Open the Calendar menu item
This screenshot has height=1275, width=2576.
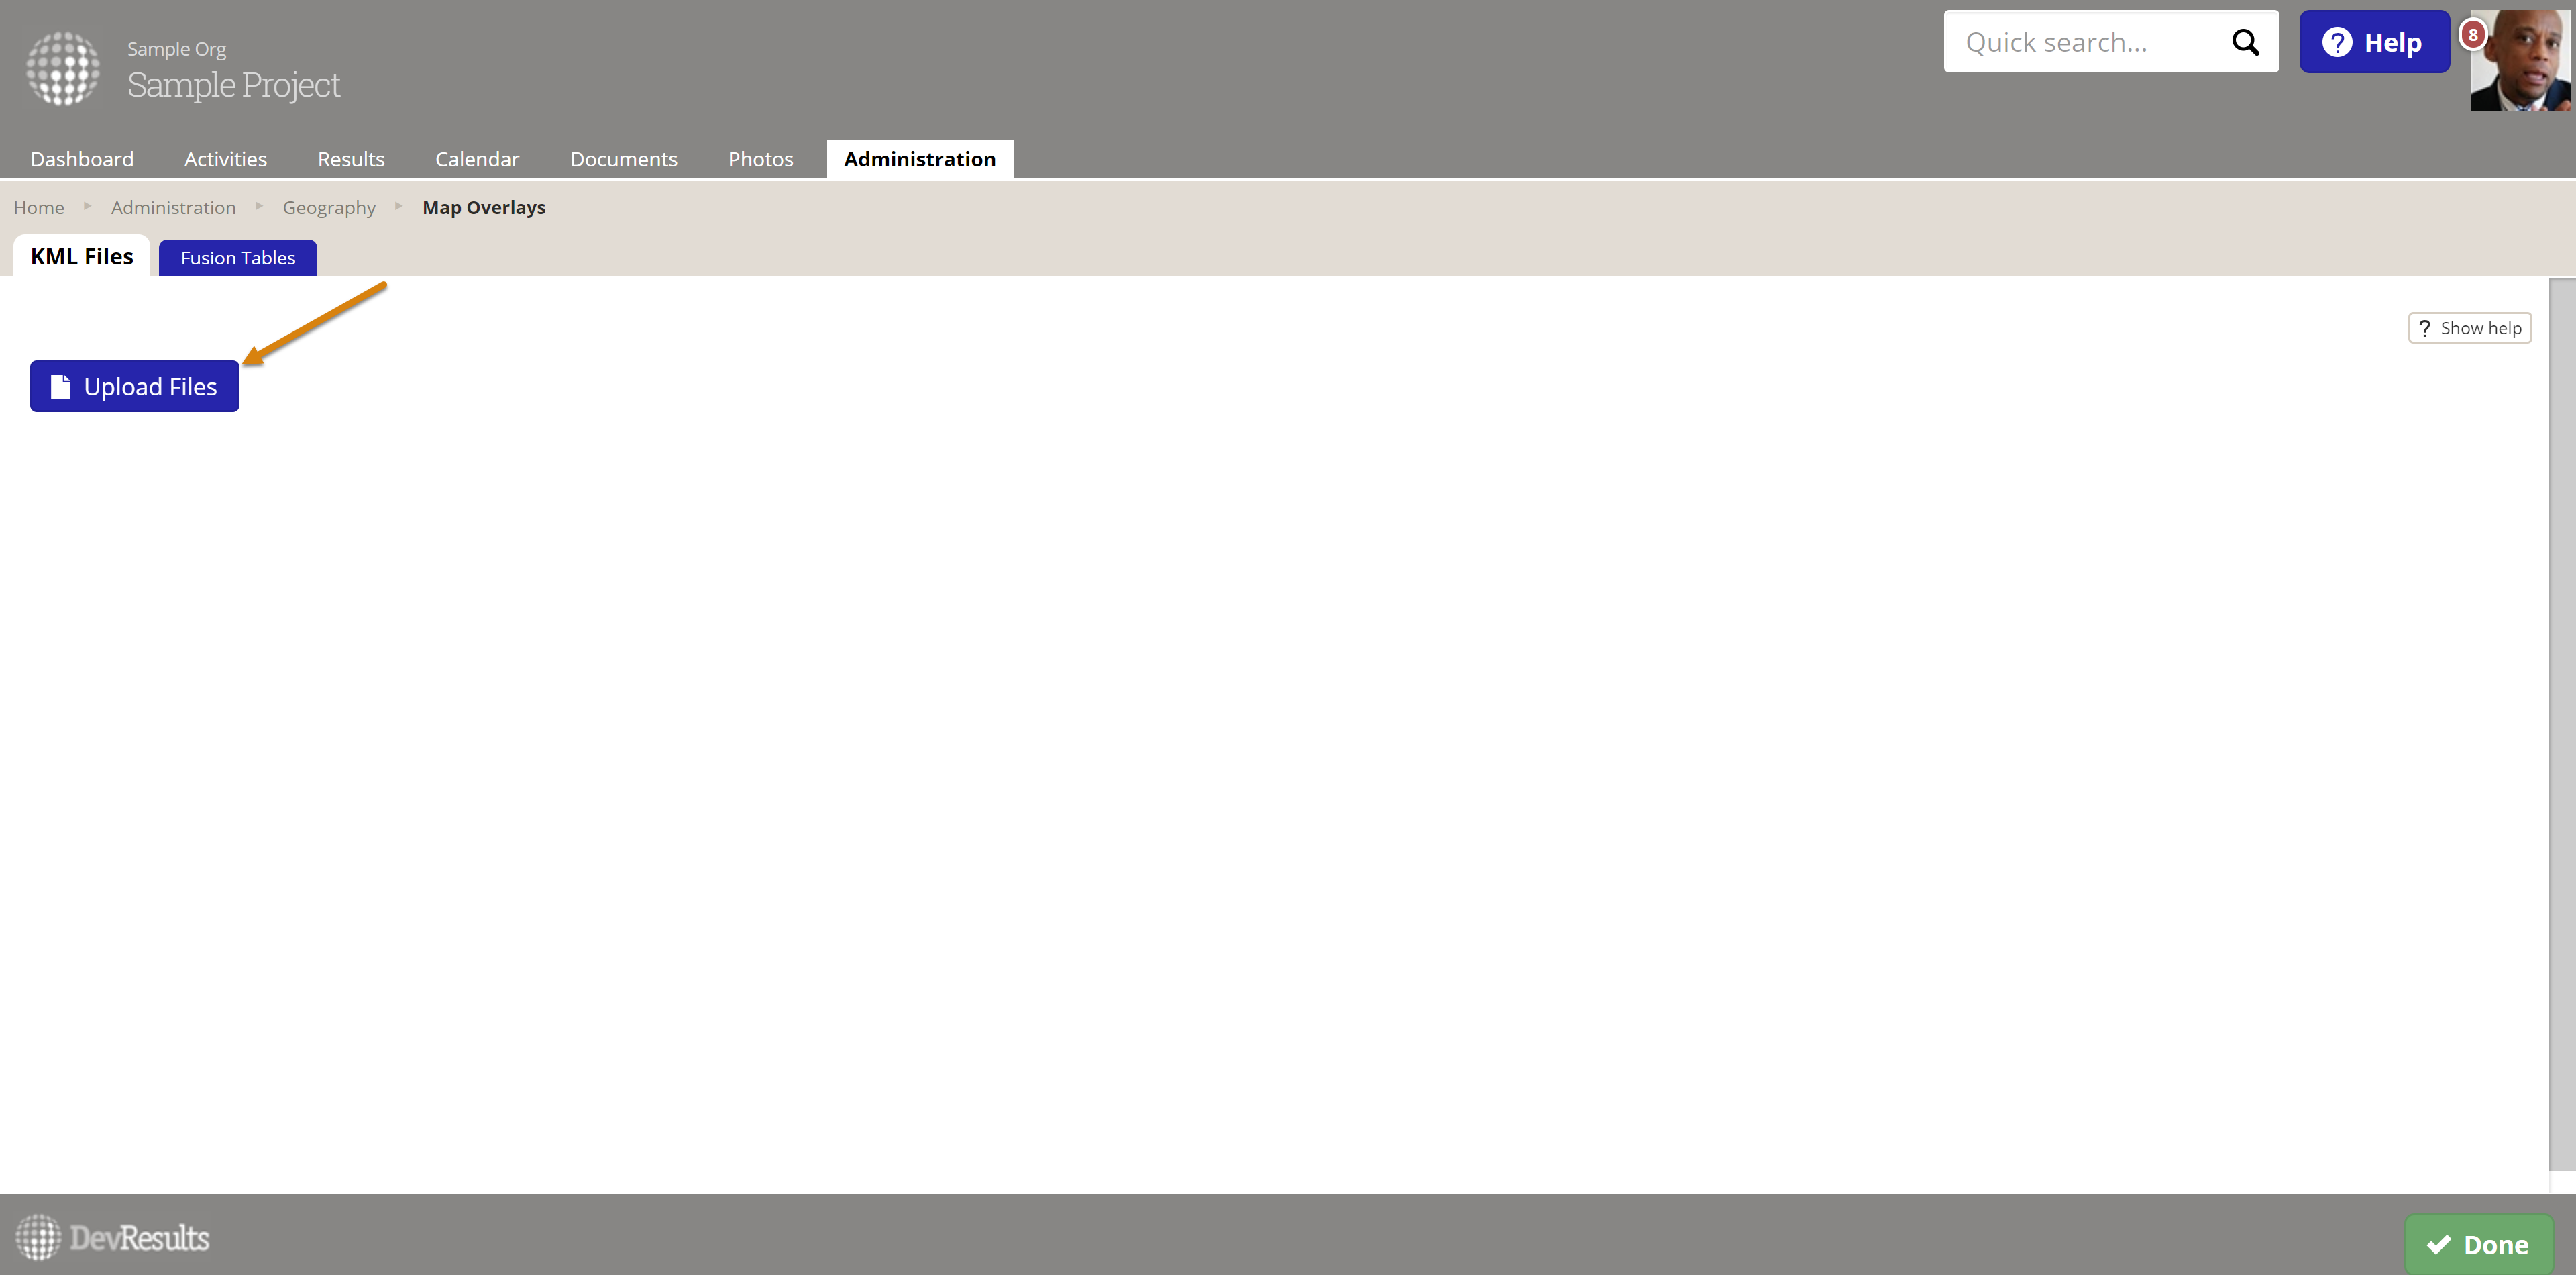477,159
